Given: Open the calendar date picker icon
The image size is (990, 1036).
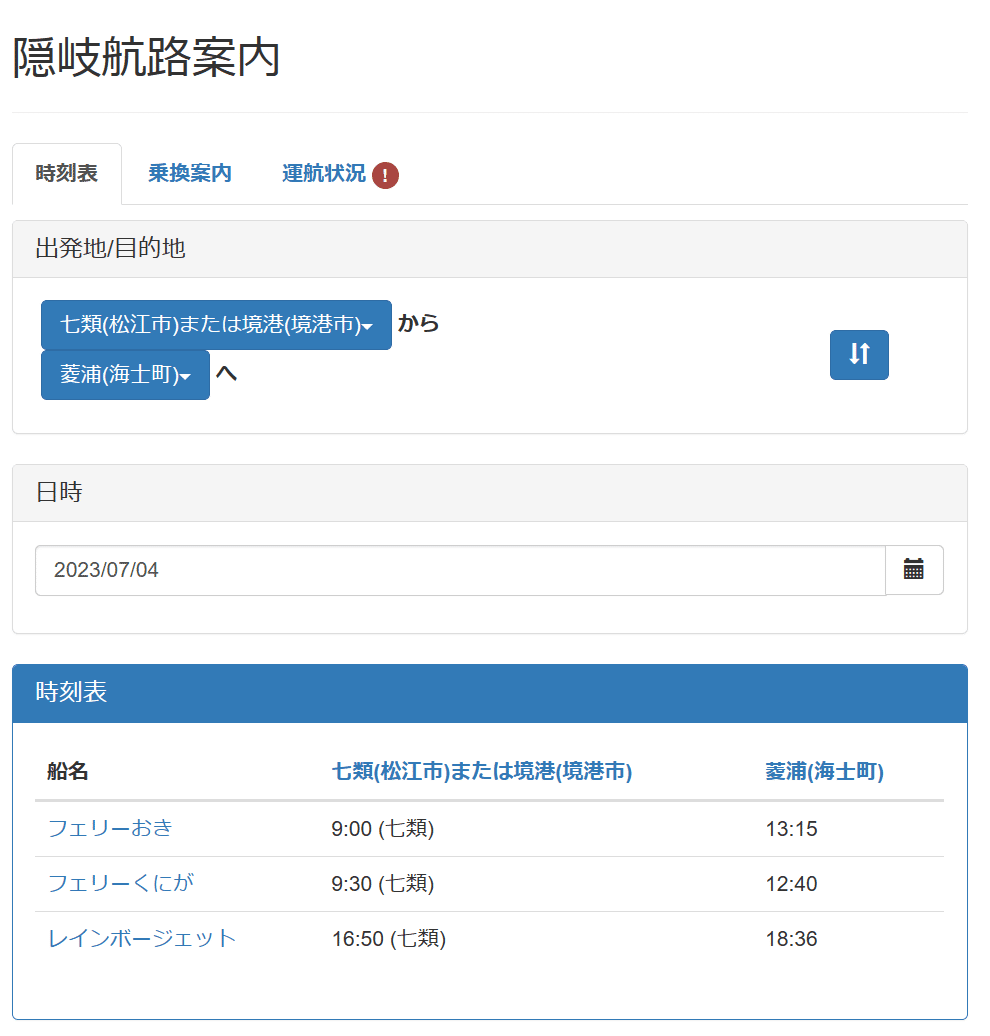Looking at the screenshot, I should (913, 570).
